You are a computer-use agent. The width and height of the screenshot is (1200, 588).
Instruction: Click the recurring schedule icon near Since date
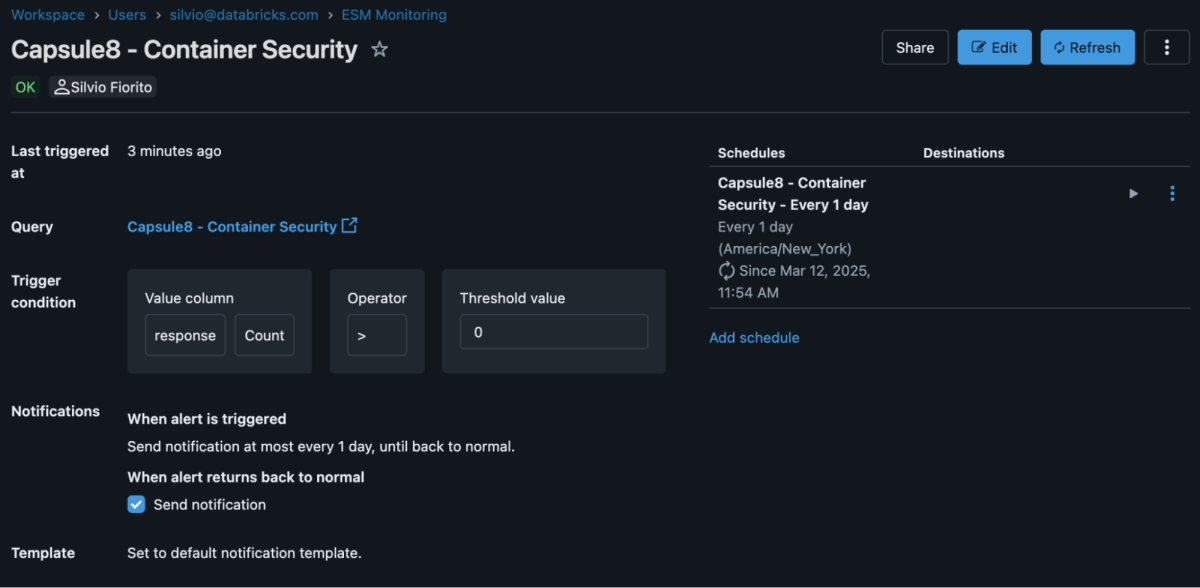[x=727, y=271]
